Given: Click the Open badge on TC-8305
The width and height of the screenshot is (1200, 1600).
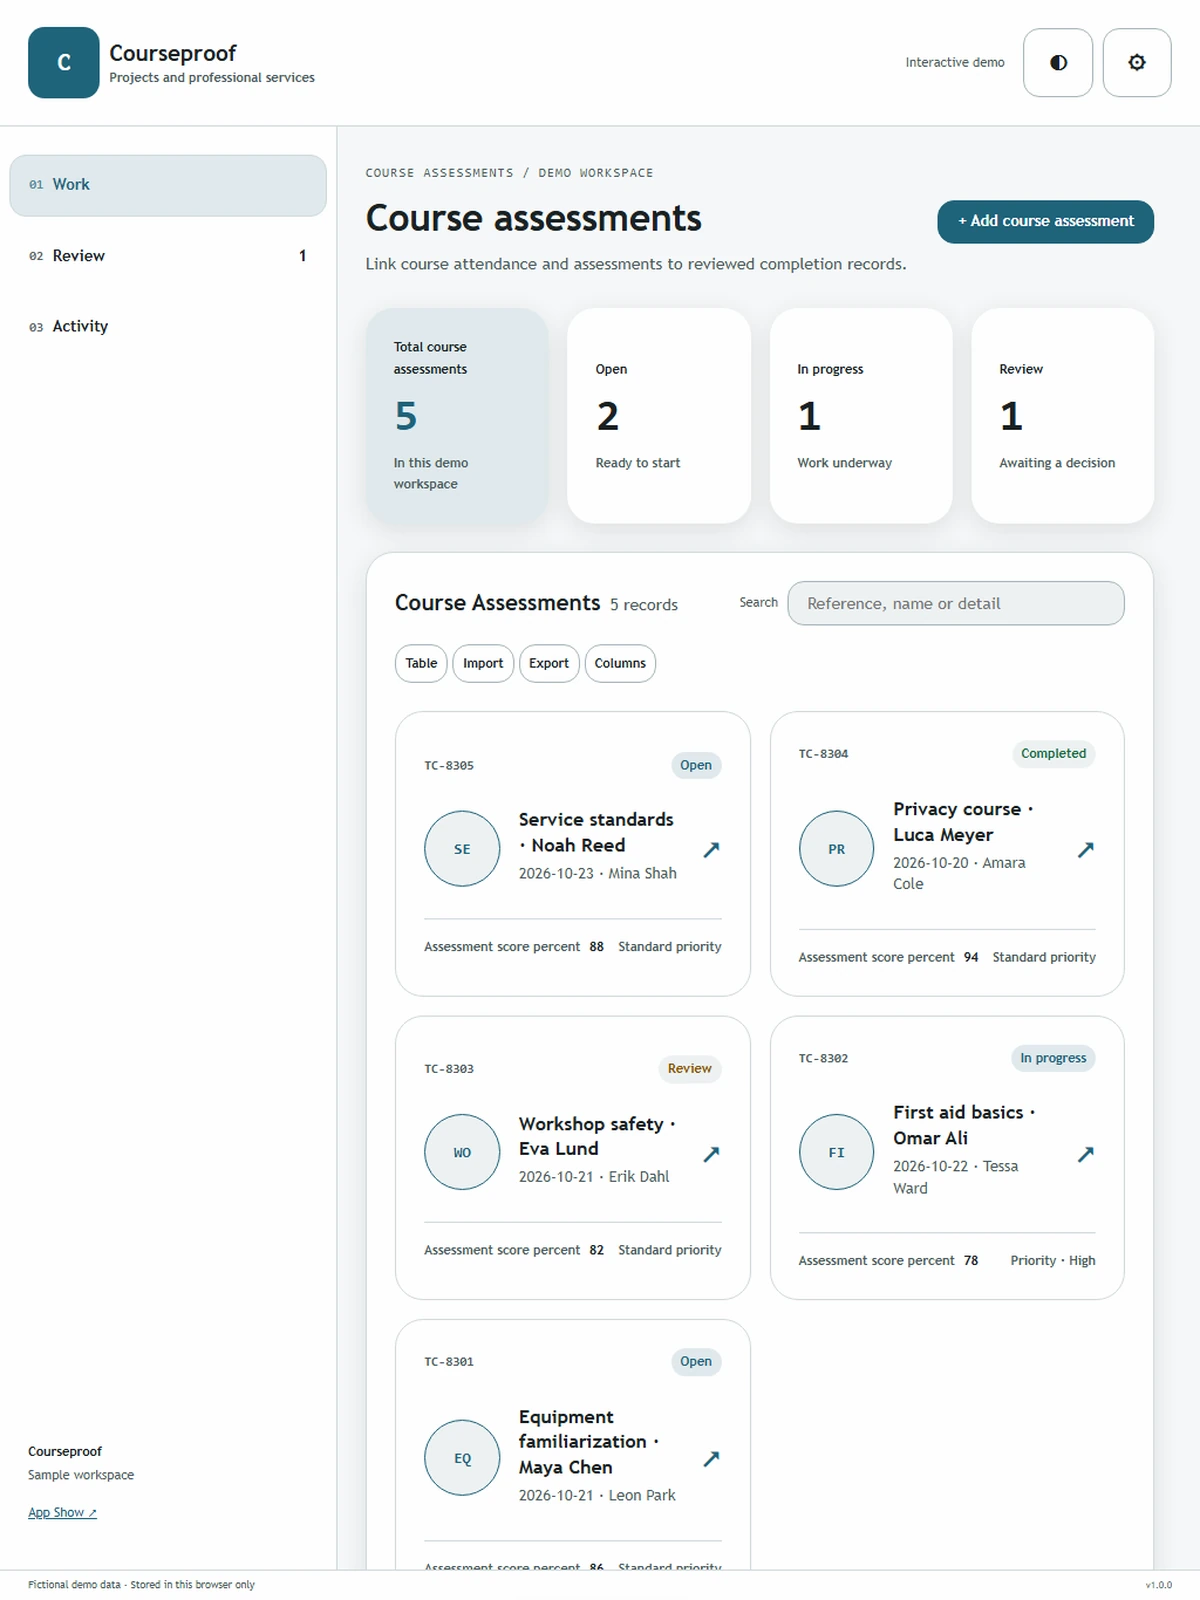Looking at the screenshot, I should (696, 765).
